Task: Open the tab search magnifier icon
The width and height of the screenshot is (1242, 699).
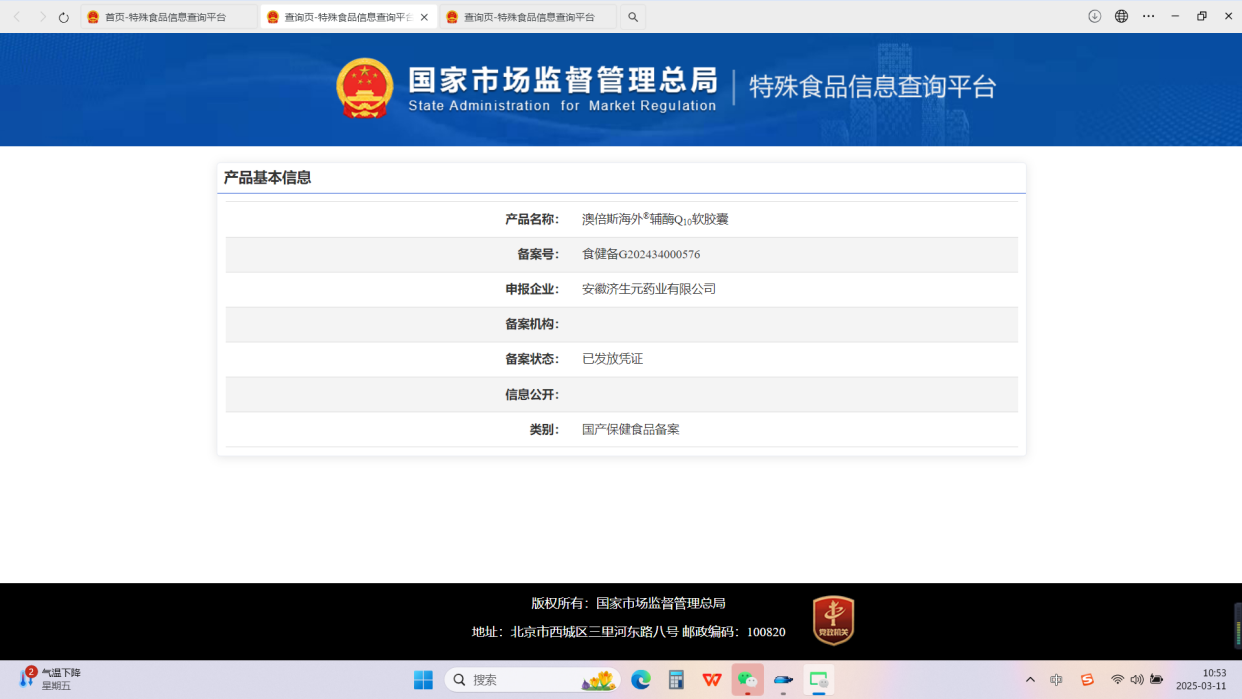Action: click(x=633, y=17)
